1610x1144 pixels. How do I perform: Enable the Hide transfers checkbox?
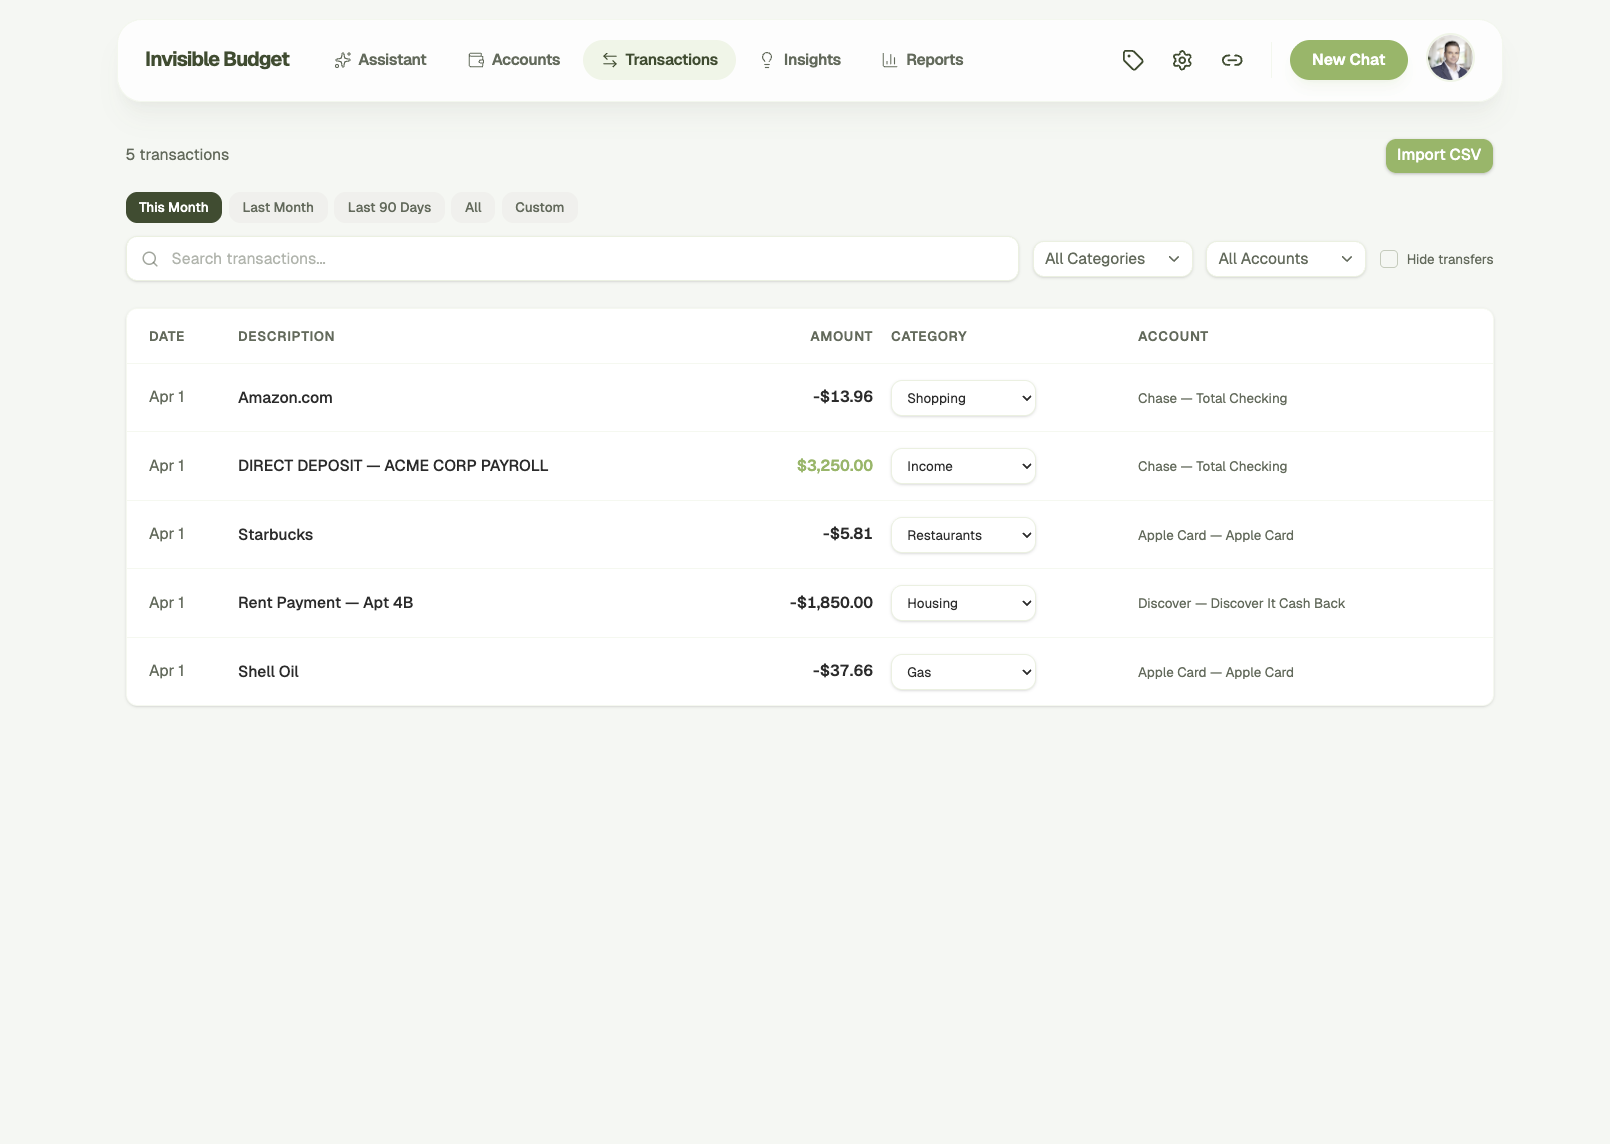[1389, 258]
